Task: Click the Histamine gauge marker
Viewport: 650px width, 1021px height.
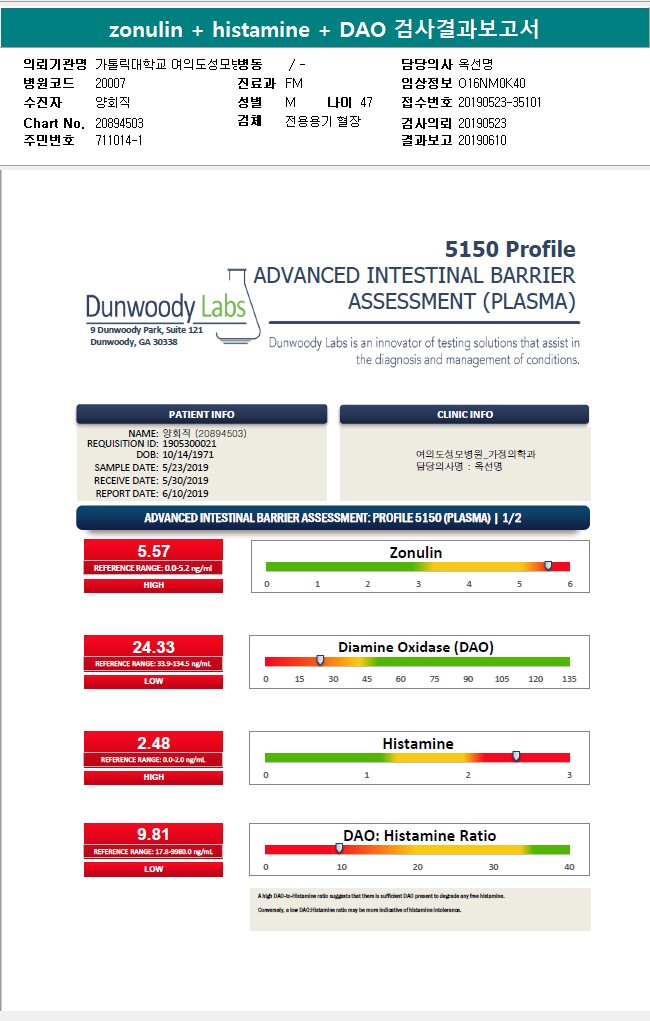Action: [516, 756]
